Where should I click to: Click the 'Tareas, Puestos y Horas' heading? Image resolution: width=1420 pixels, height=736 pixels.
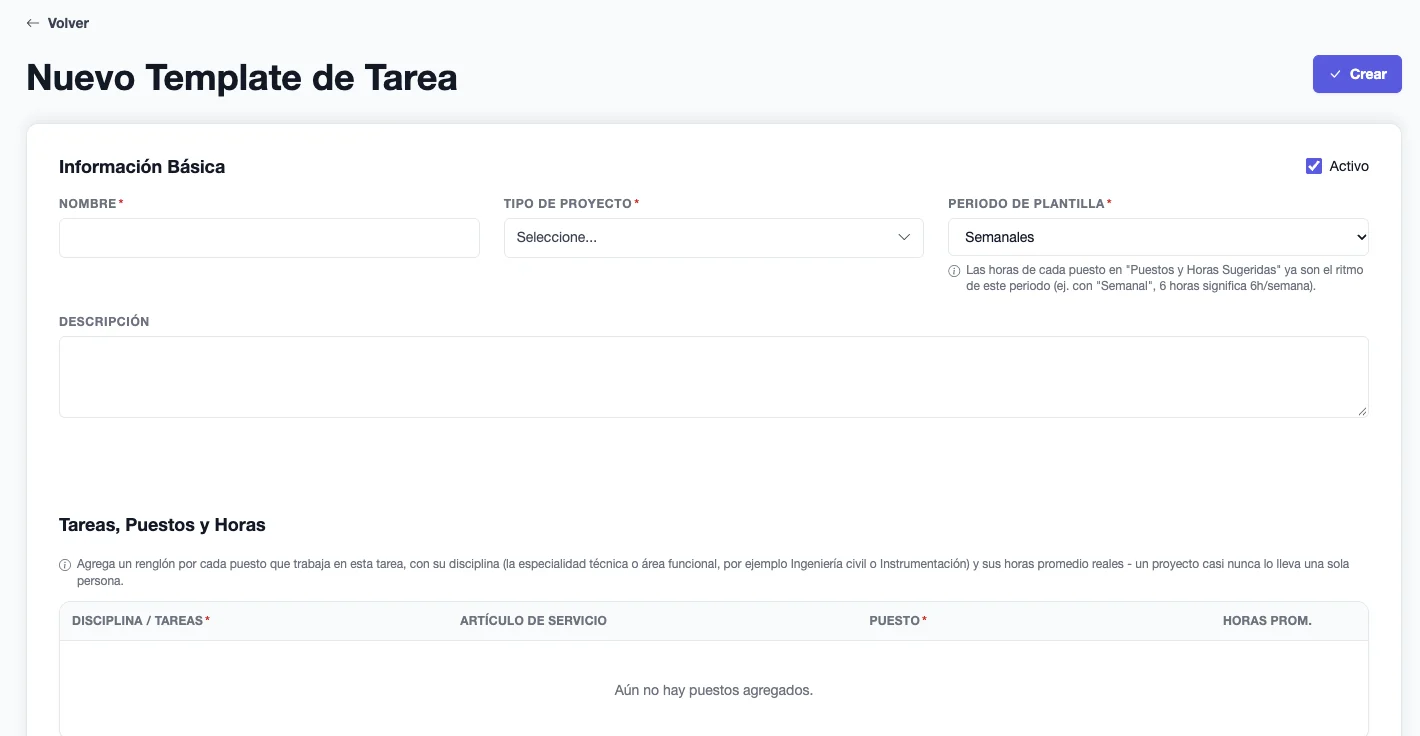coord(162,525)
